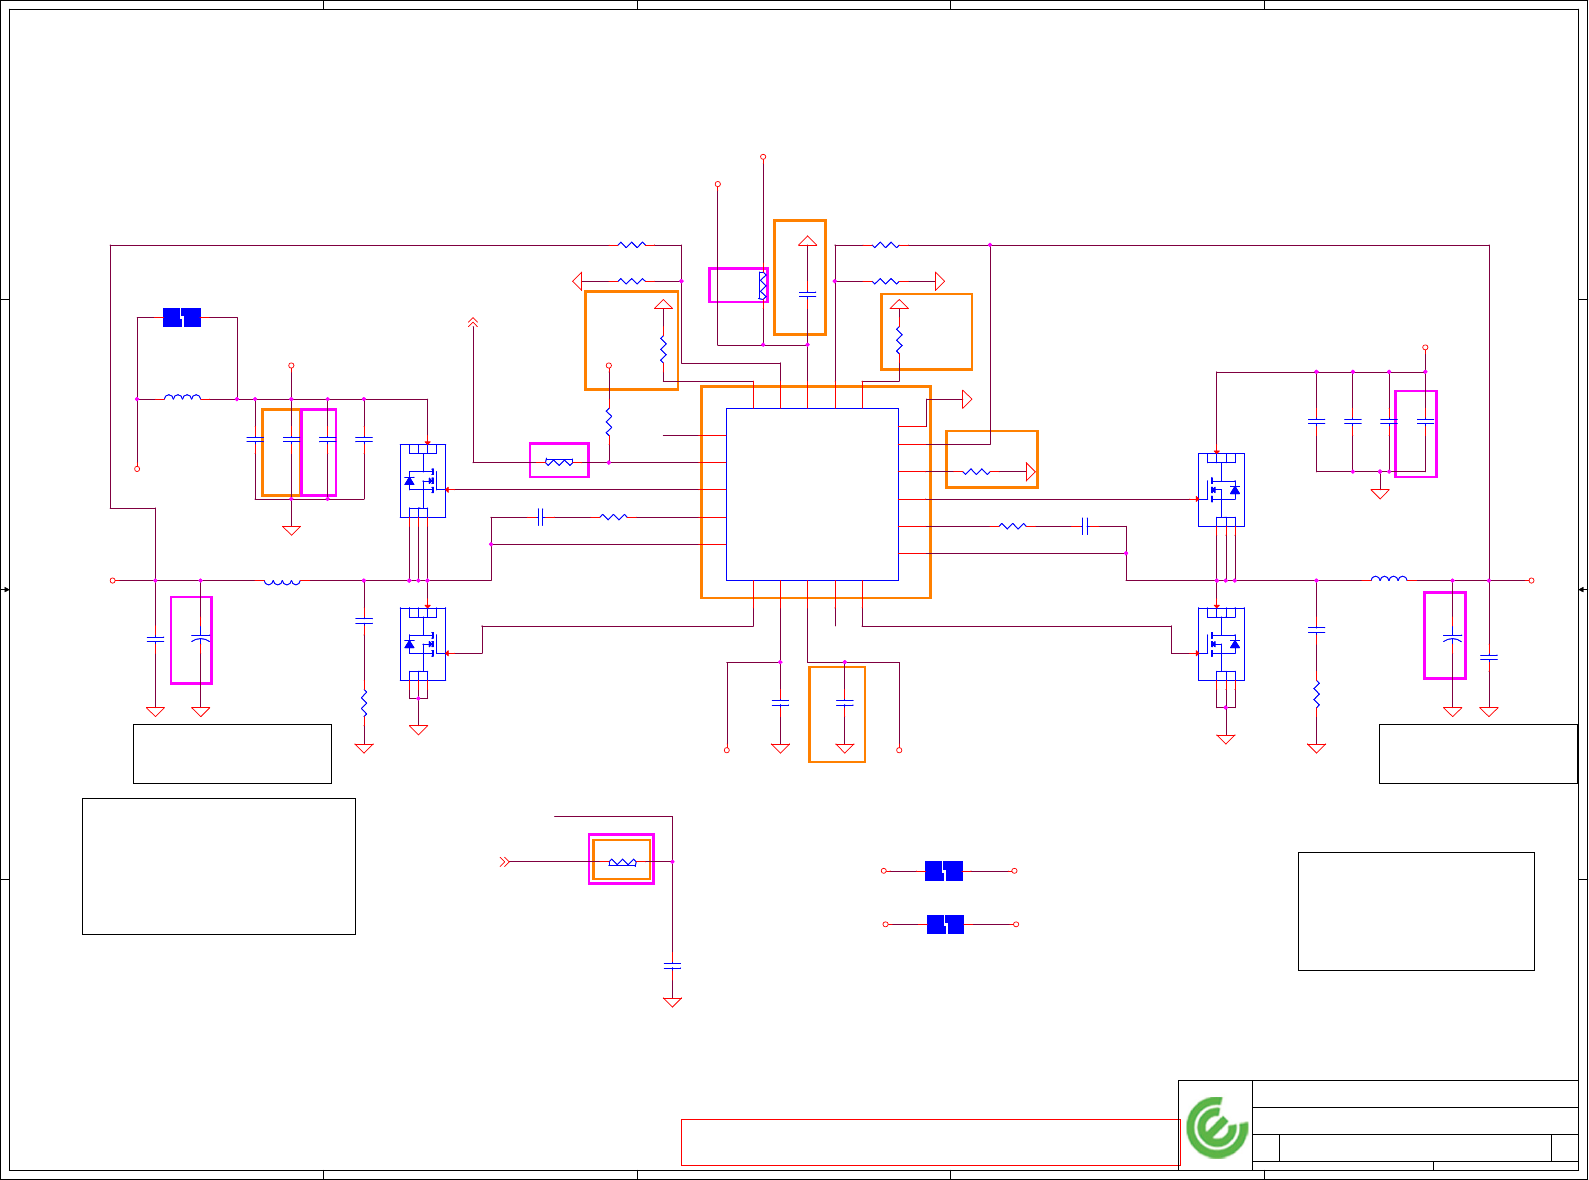The height and width of the screenshot is (1180, 1589).
Task: Click empty notes box at lower right
Action: [x=1416, y=911]
